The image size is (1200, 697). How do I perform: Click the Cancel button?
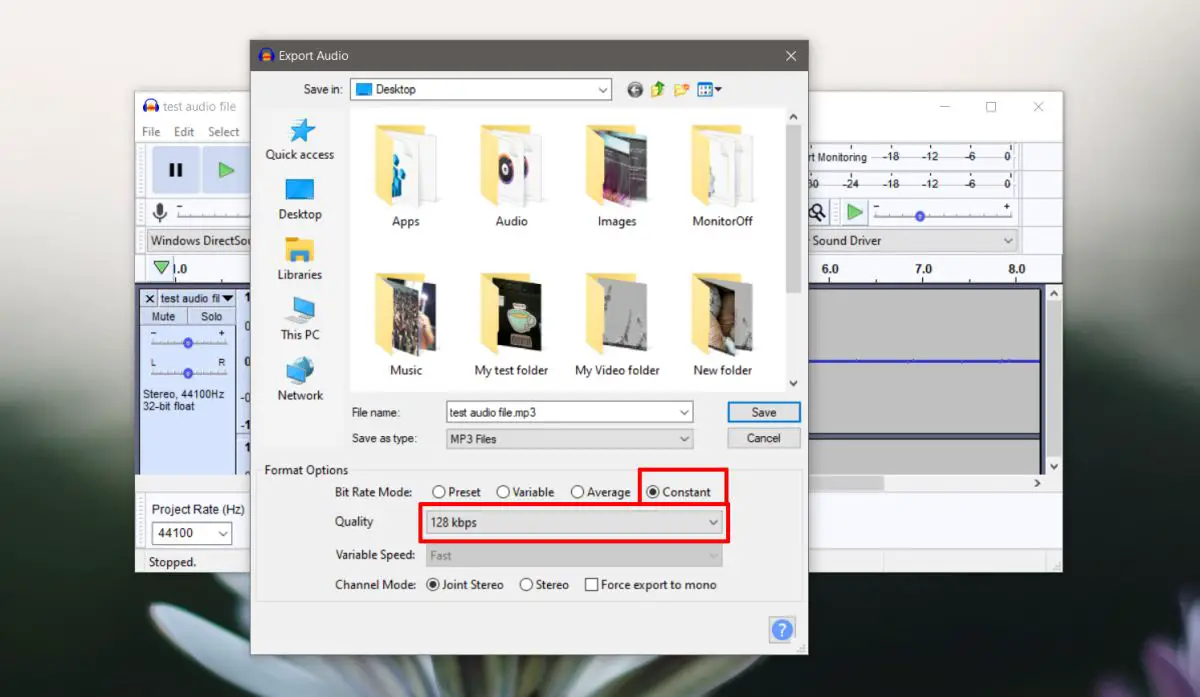point(764,438)
